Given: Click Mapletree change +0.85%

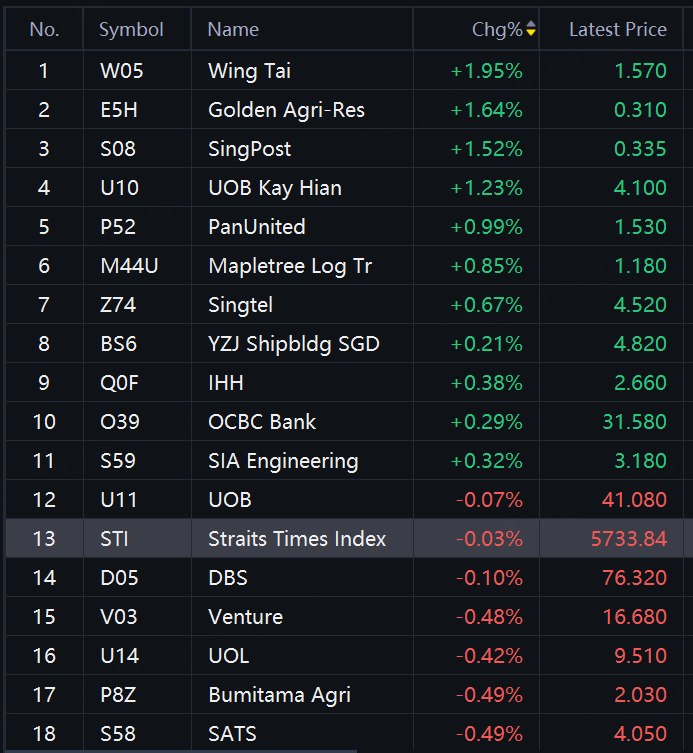Looking at the screenshot, I should tap(486, 267).
